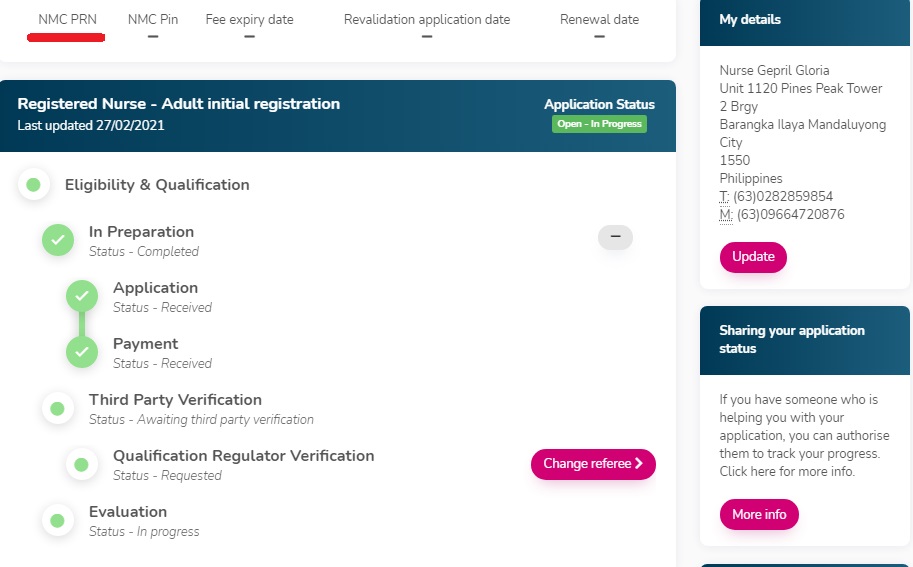Click the Third Party Verification status dot

pos(58,408)
